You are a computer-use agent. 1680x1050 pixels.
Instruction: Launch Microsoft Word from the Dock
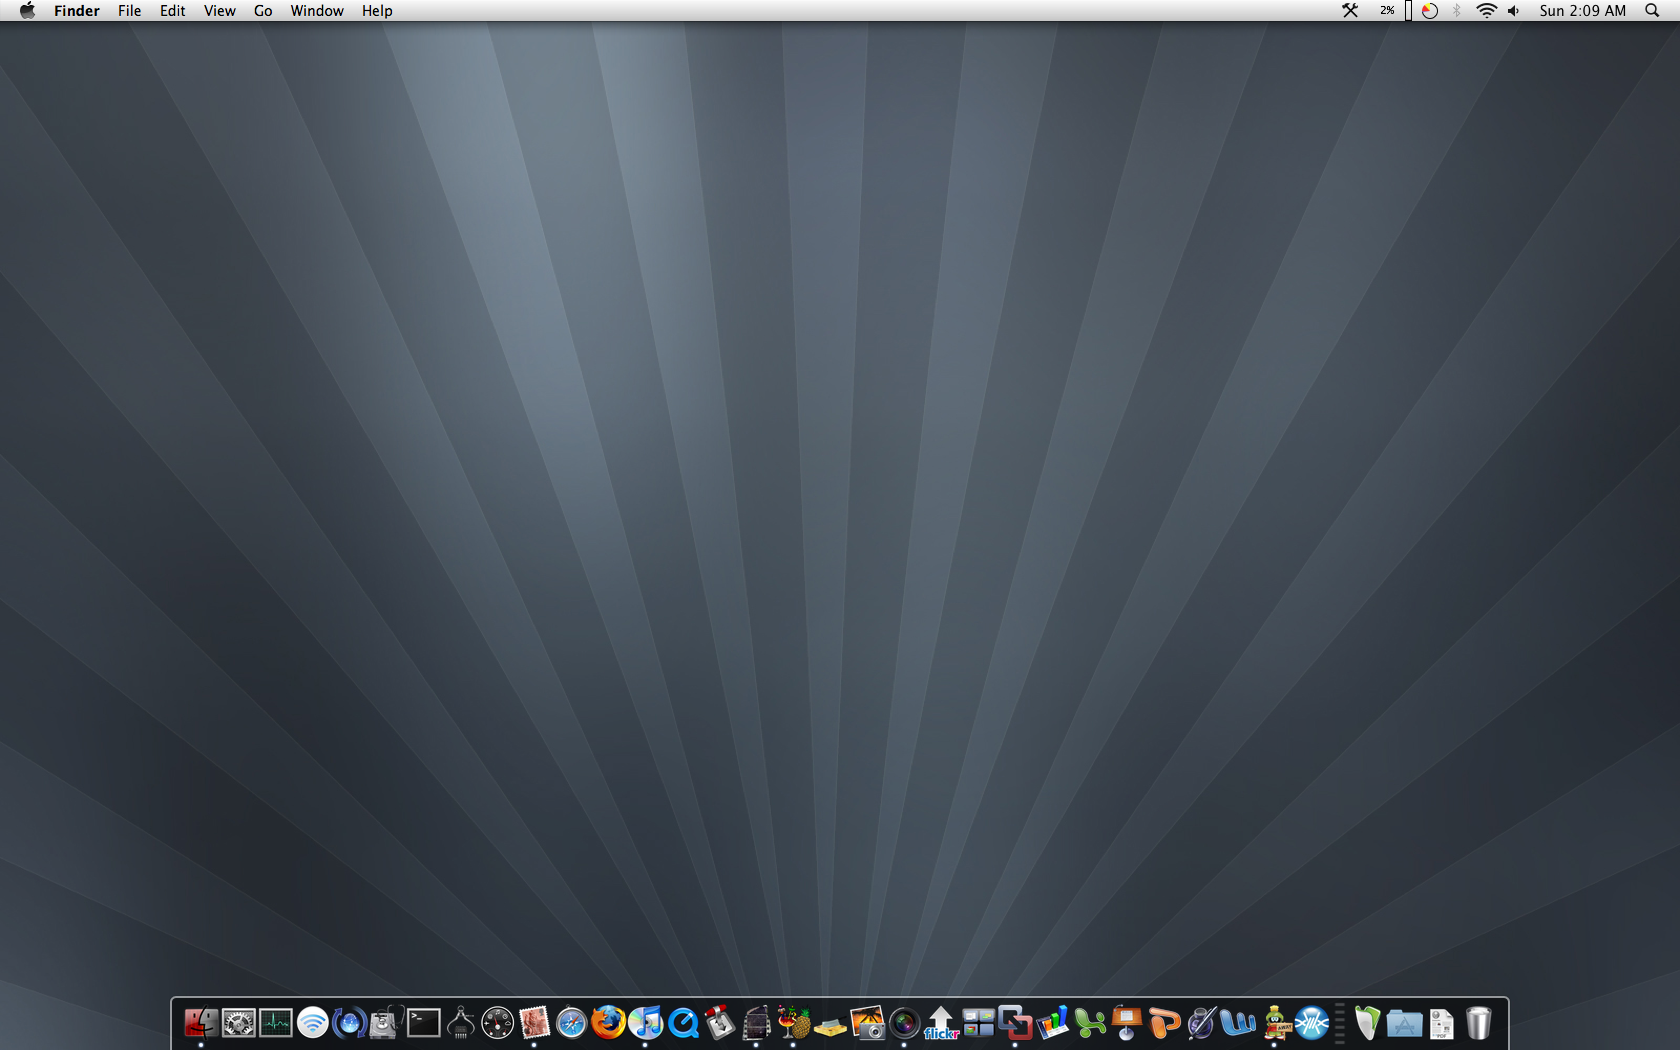coord(1237,1023)
